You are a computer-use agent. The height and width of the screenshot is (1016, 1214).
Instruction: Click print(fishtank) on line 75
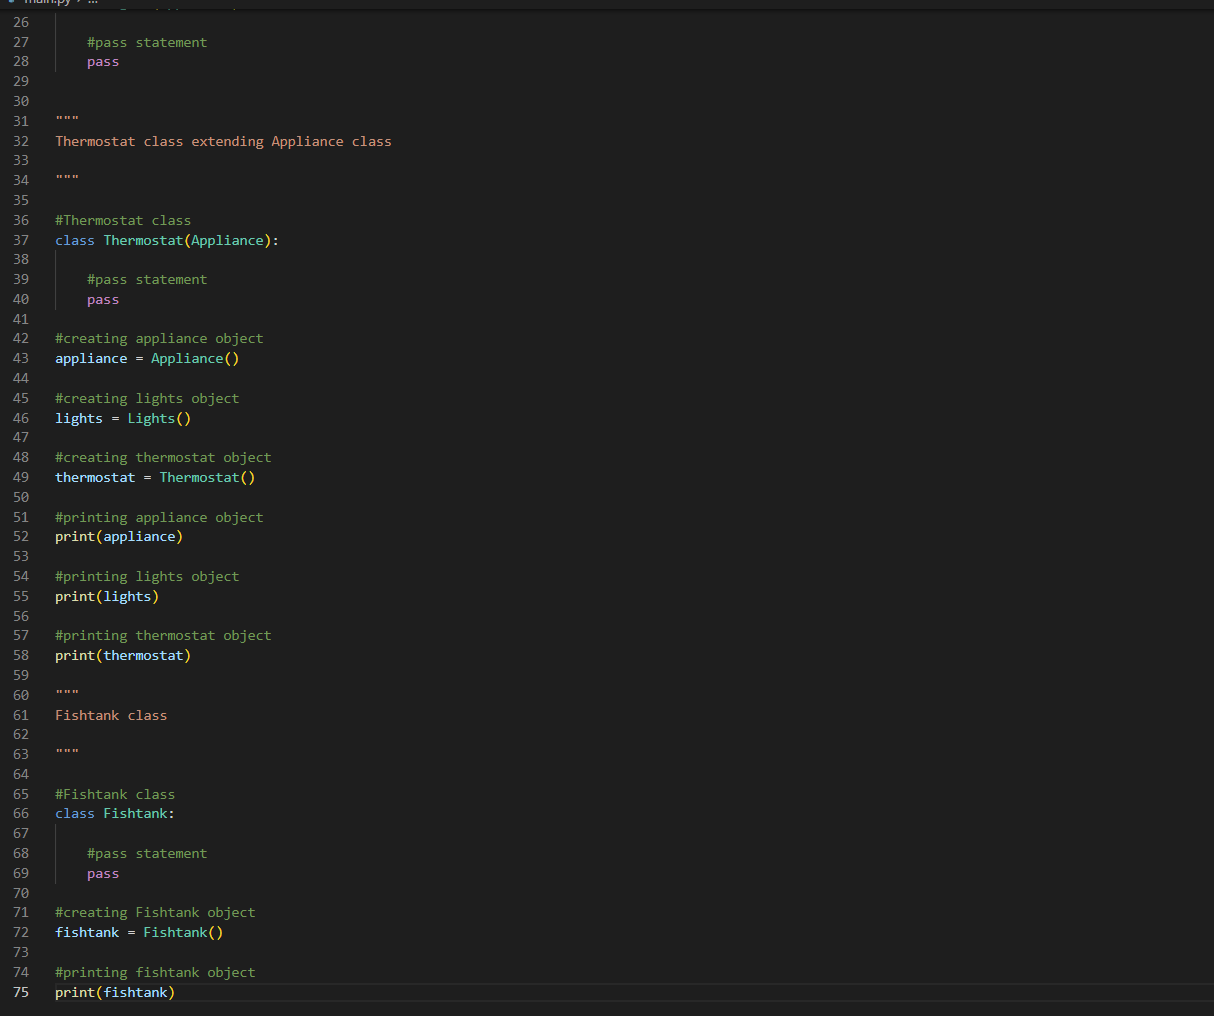pos(114,992)
